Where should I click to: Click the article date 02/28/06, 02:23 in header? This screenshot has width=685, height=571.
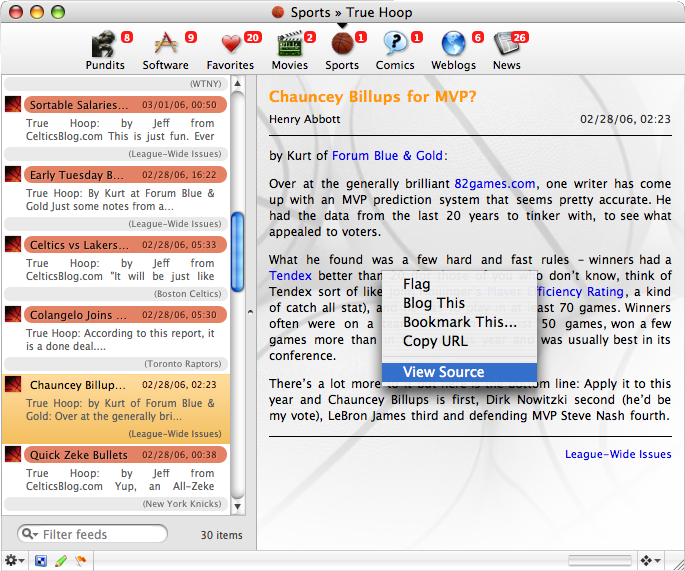click(625, 119)
